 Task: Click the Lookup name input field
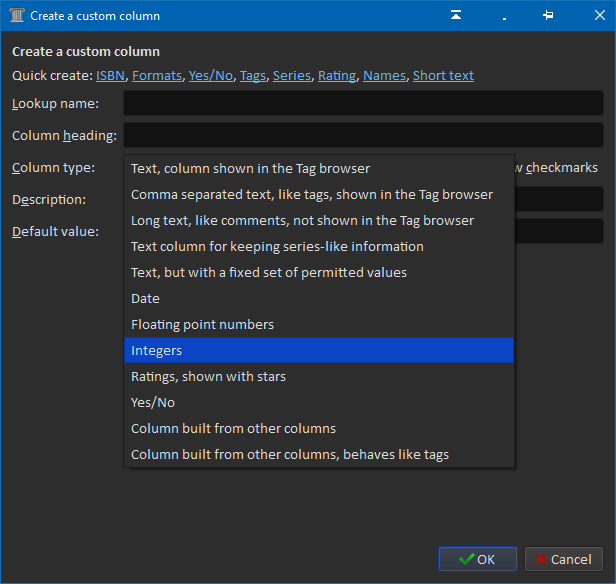pos(363,104)
